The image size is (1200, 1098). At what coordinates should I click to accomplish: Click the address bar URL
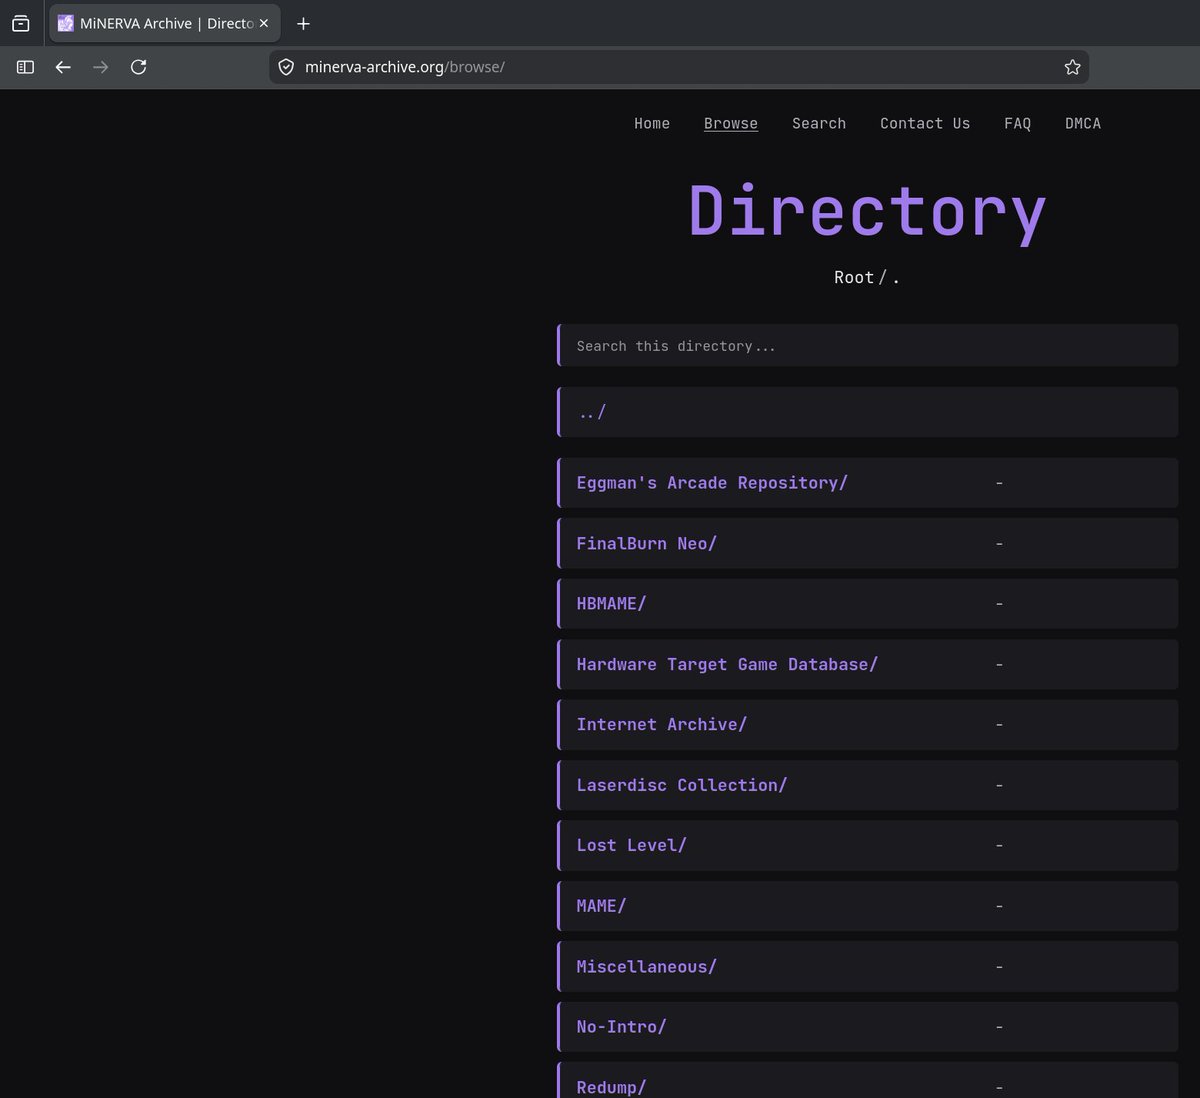pyautogui.click(x=405, y=67)
